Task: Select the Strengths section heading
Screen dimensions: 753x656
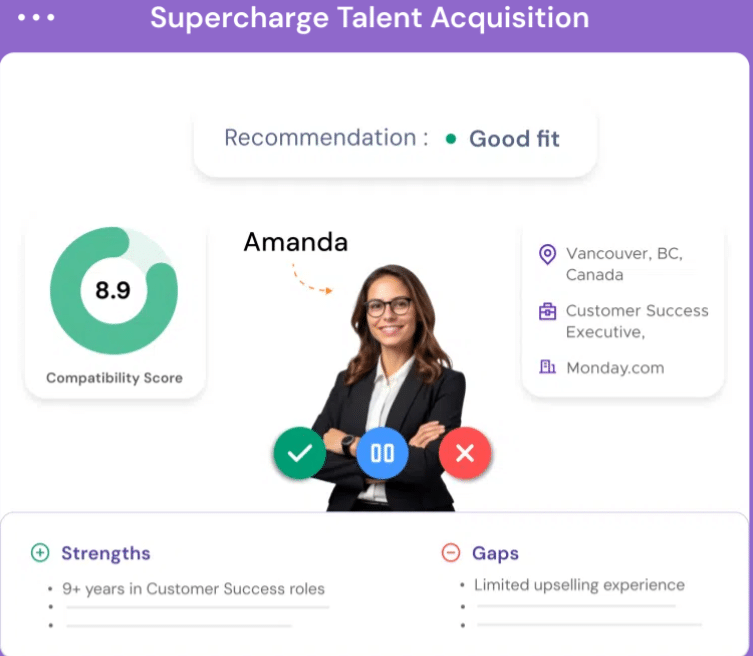Action: (106, 553)
